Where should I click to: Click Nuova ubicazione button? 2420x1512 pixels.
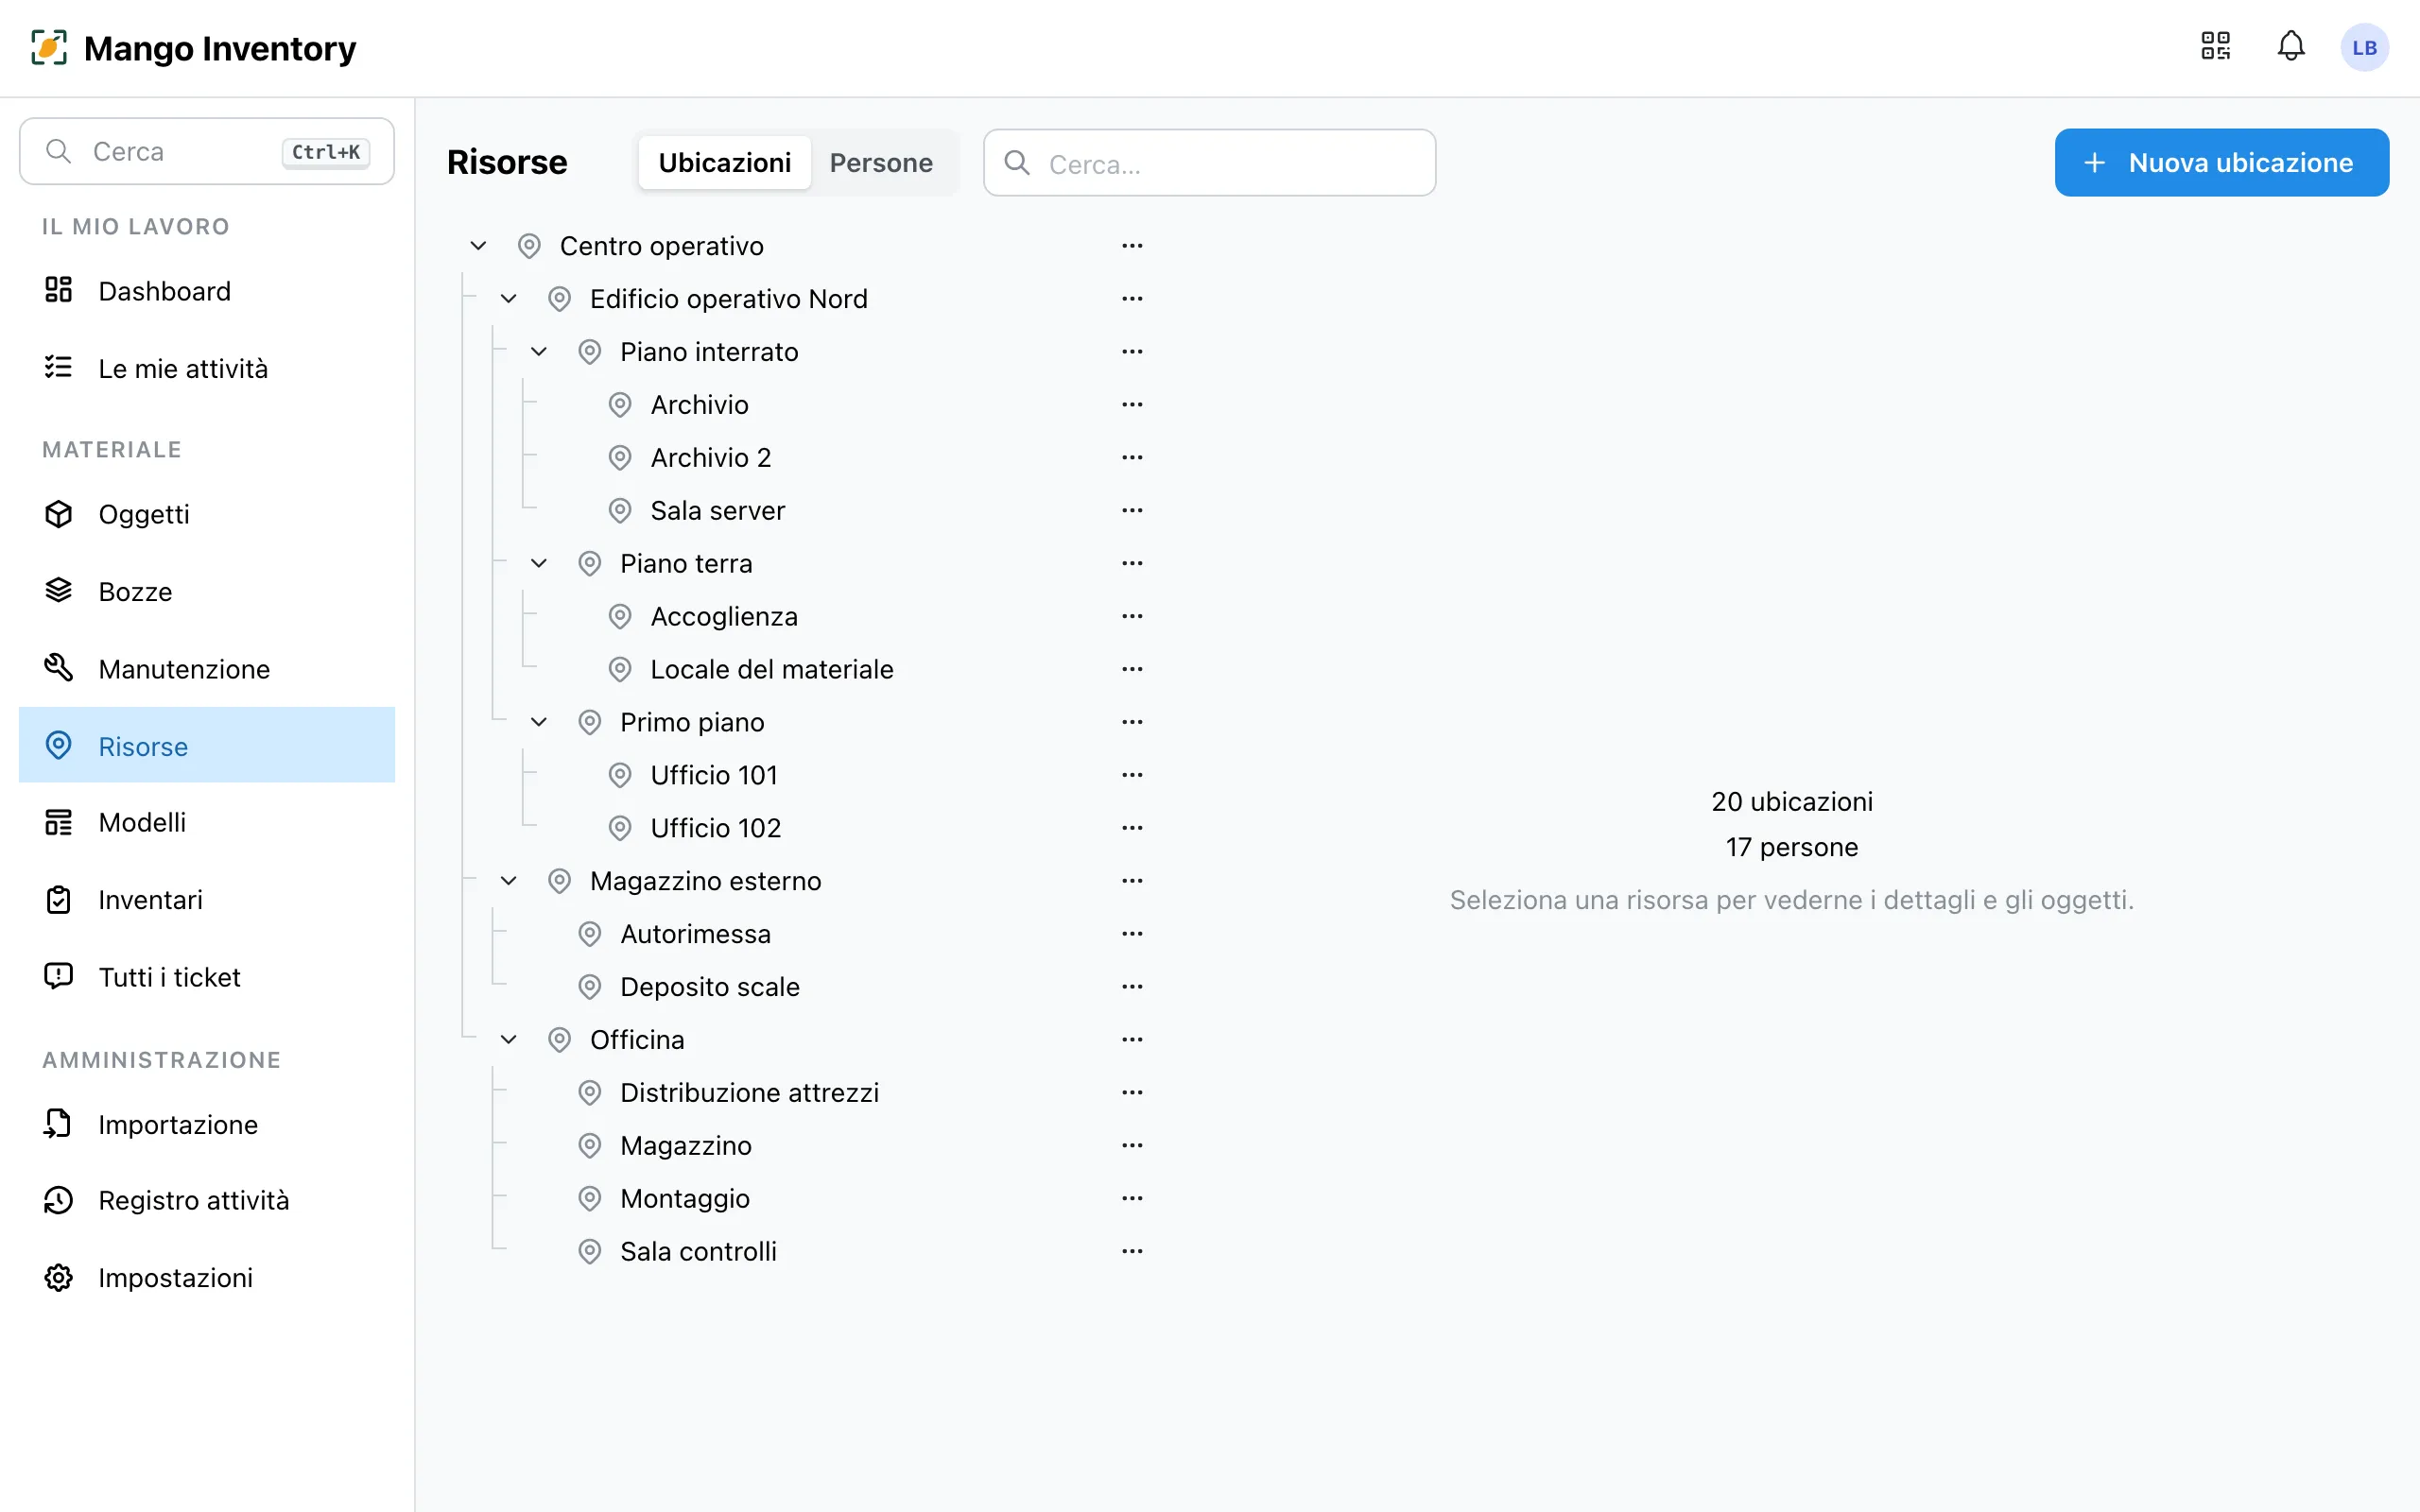click(x=2221, y=163)
